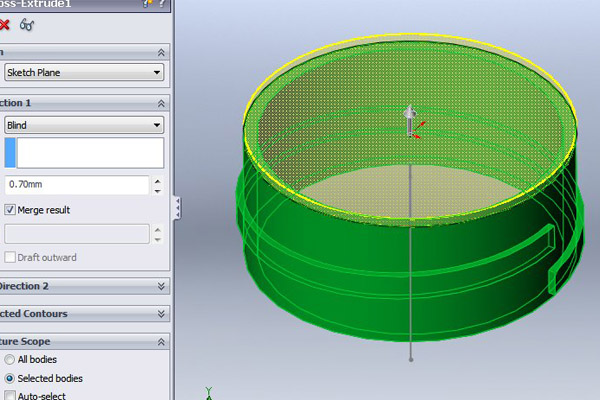This screenshot has width=600, height=400.
Task: Click the red sketch origin marker
Action: tap(417, 130)
